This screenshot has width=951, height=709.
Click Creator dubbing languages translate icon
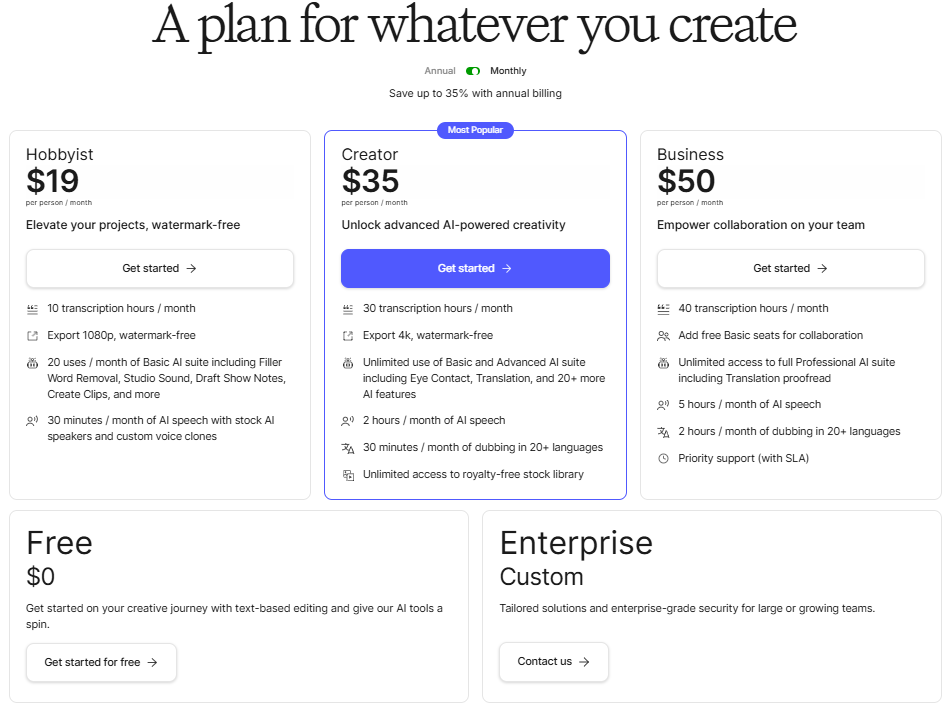(348, 448)
